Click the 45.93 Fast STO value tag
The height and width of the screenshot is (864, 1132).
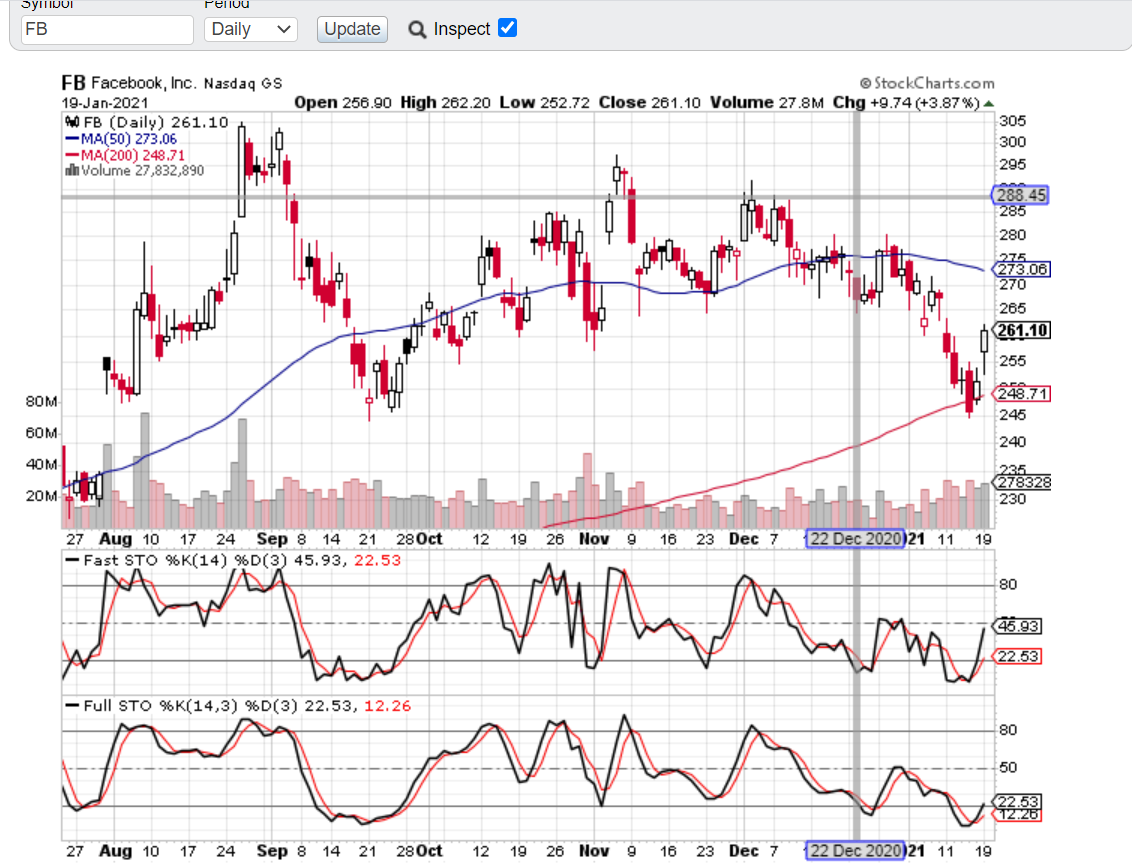coord(1017,627)
